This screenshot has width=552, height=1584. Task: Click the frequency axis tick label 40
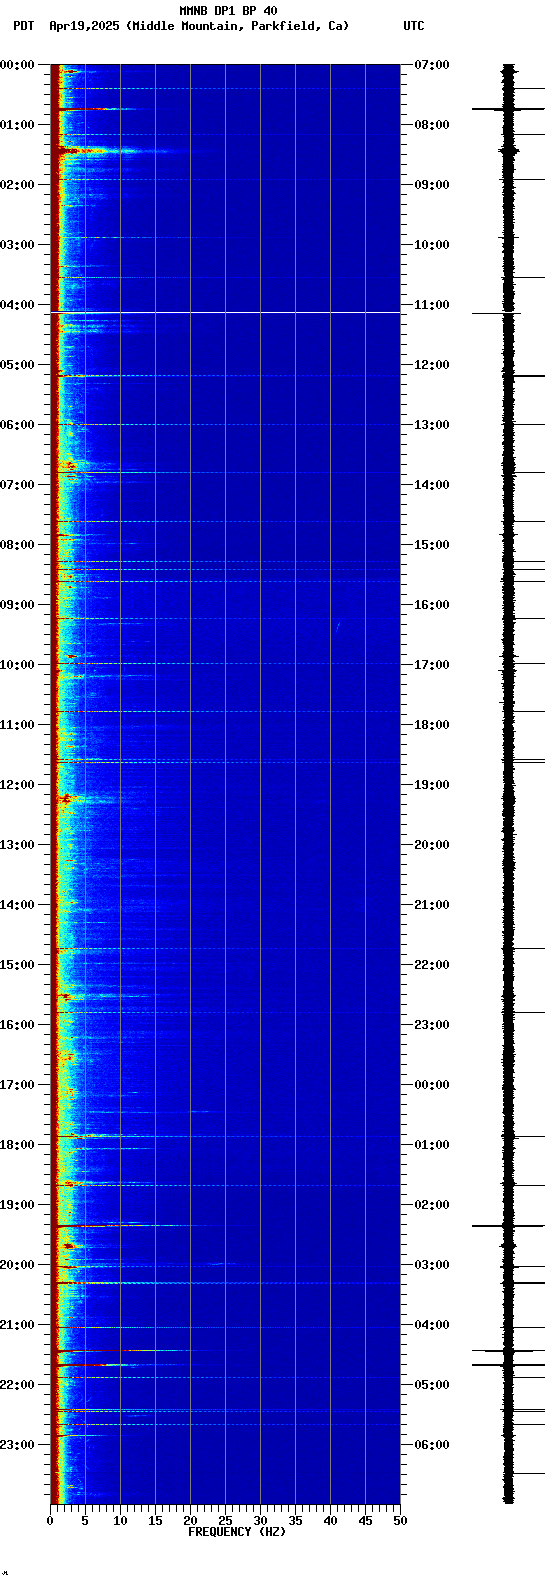[330, 1521]
